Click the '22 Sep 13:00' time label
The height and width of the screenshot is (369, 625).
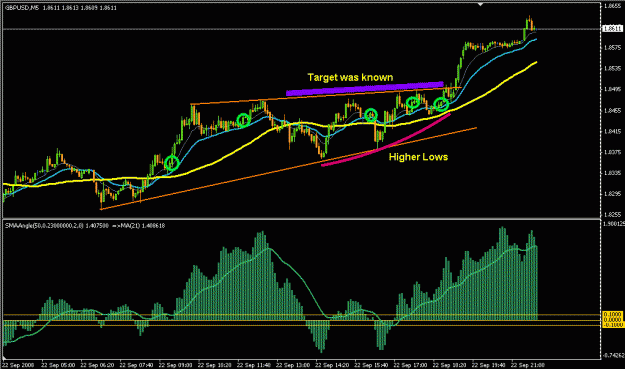[x=293, y=365]
